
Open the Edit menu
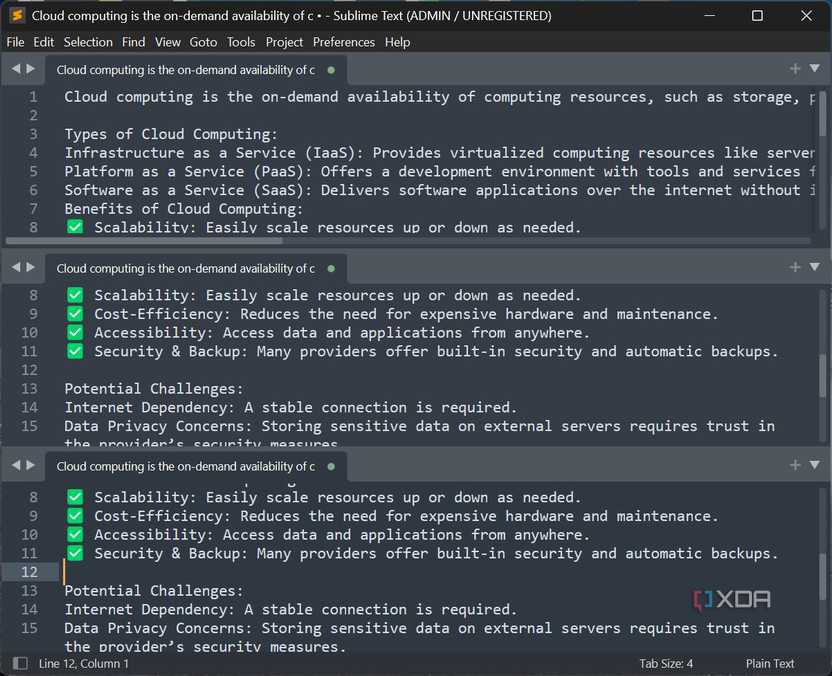(x=44, y=42)
